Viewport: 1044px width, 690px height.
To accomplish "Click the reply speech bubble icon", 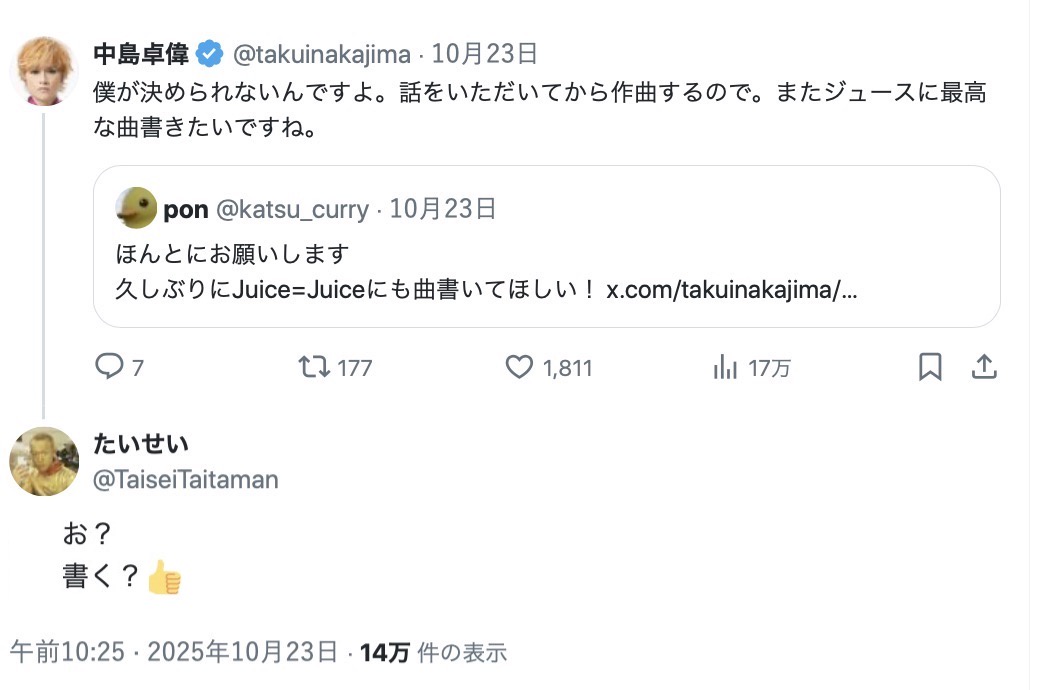I will [x=108, y=368].
